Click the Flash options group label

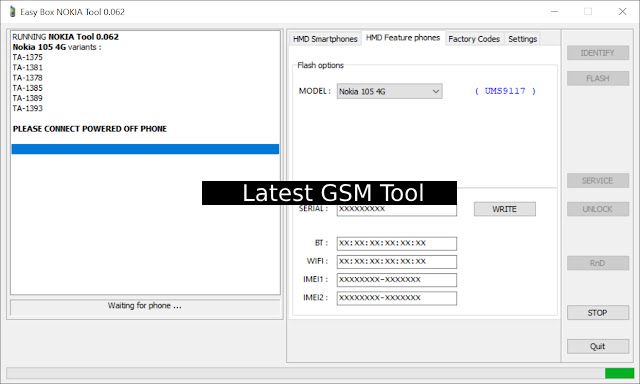[320, 65]
